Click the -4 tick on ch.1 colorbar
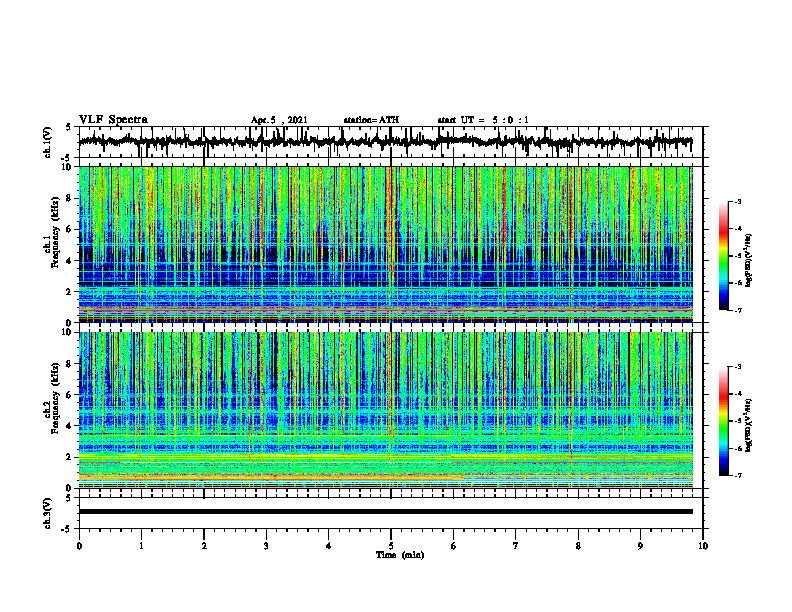 click(x=737, y=229)
